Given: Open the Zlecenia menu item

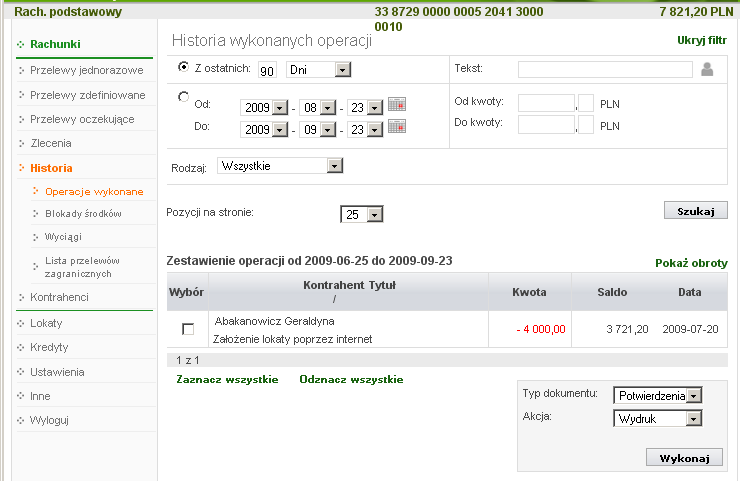Looking at the screenshot, I should pyautogui.click(x=51, y=143).
